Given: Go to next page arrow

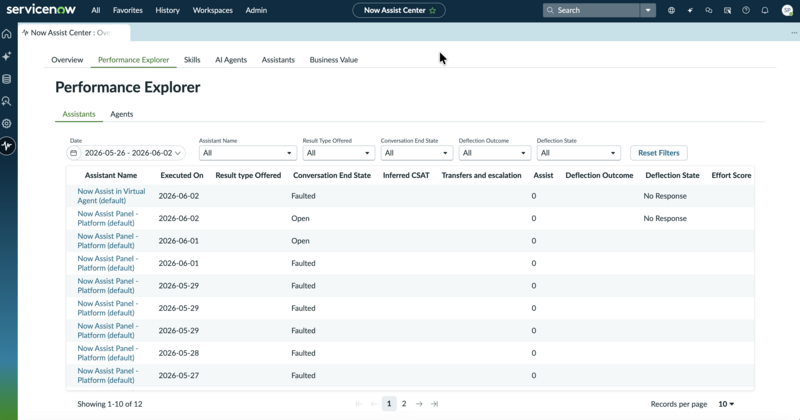Looking at the screenshot, I should point(419,404).
